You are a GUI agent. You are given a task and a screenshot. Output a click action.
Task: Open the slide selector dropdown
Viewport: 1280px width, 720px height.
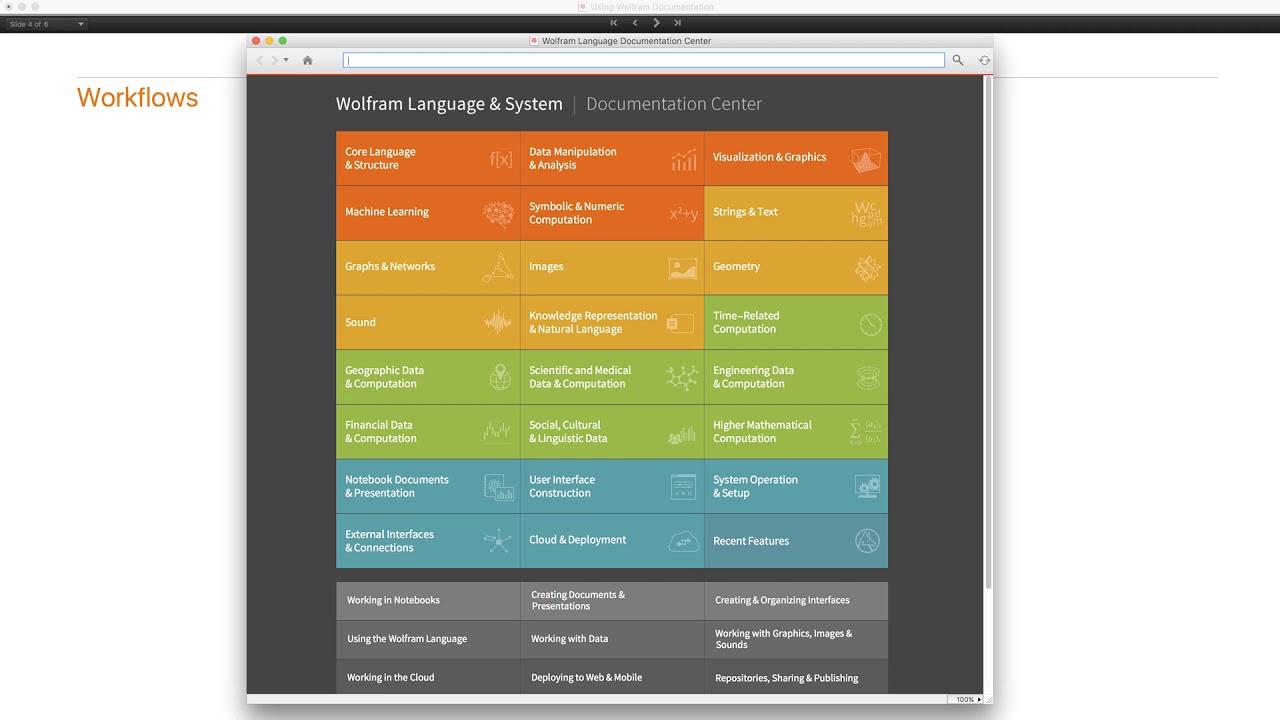(46, 24)
